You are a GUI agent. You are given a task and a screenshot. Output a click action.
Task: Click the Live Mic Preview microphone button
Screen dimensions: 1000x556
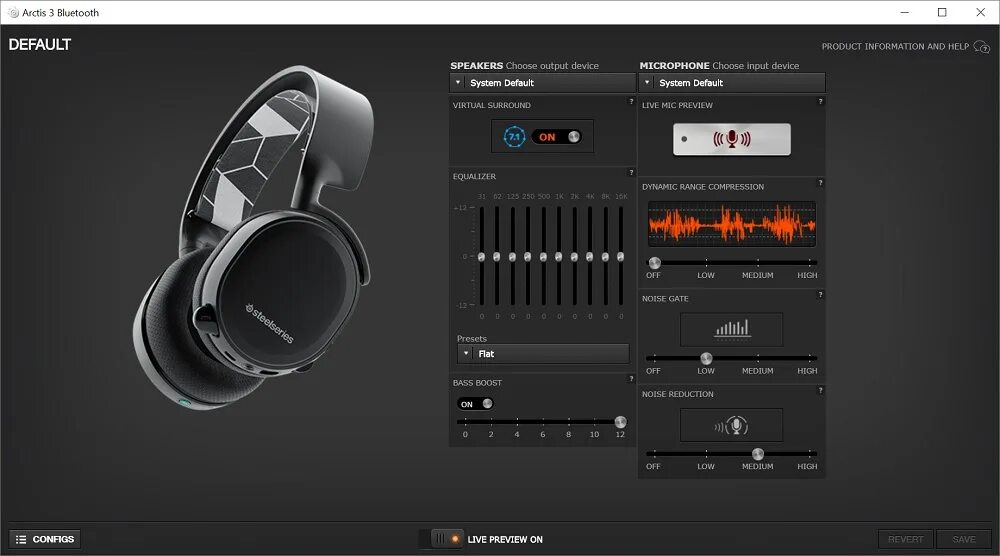pos(732,139)
